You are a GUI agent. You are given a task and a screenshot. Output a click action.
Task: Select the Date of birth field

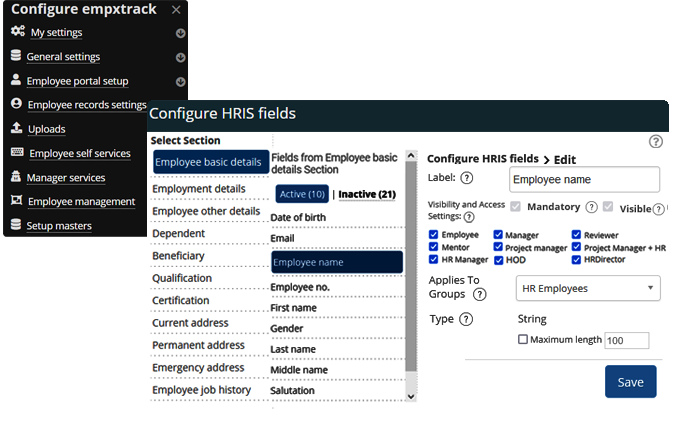coord(298,218)
